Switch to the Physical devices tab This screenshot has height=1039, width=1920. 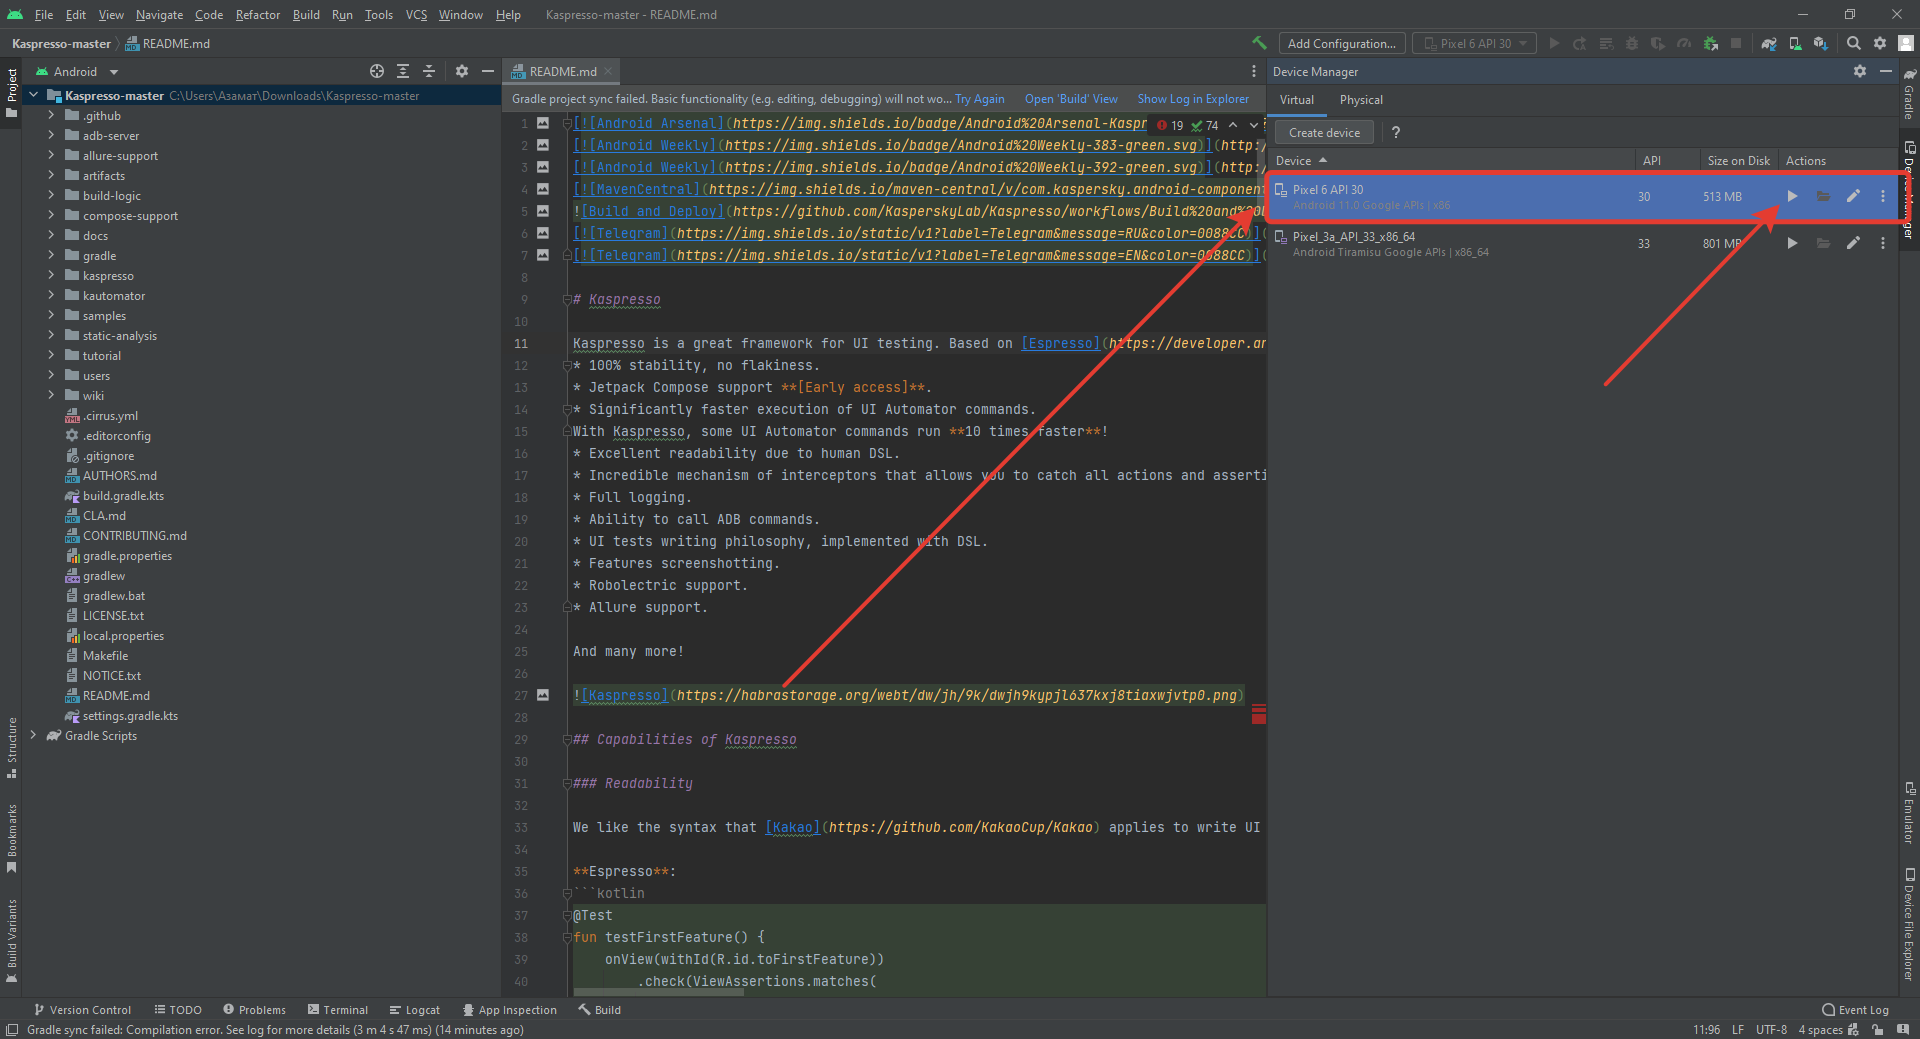pos(1361,100)
